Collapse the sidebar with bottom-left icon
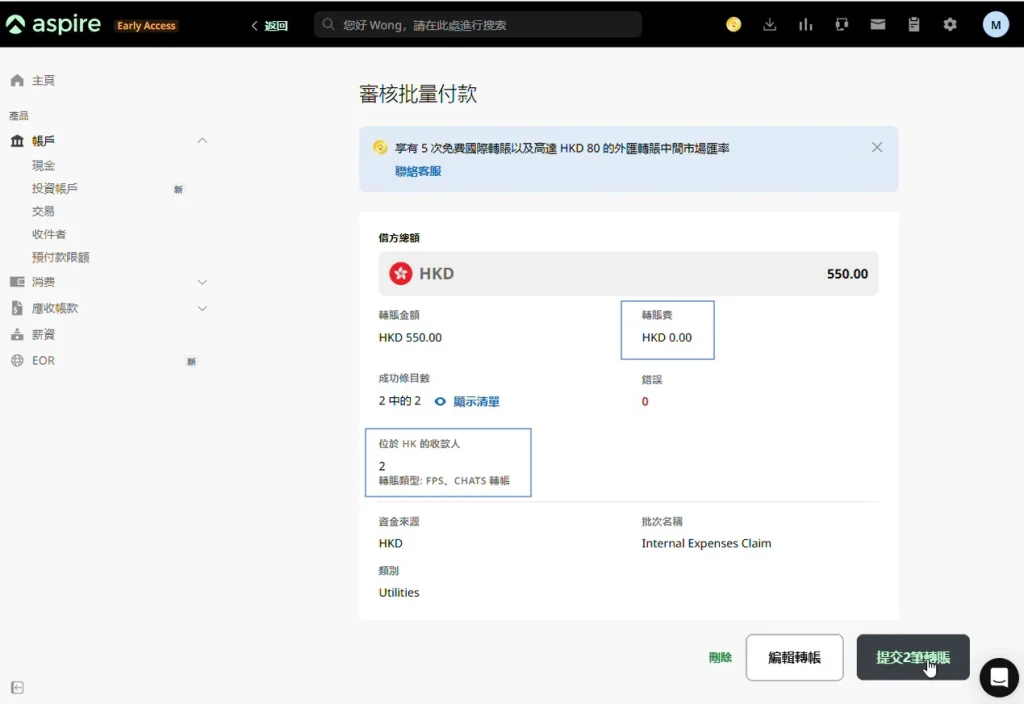This screenshot has width=1024, height=704. pyautogui.click(x=18, y=687)
